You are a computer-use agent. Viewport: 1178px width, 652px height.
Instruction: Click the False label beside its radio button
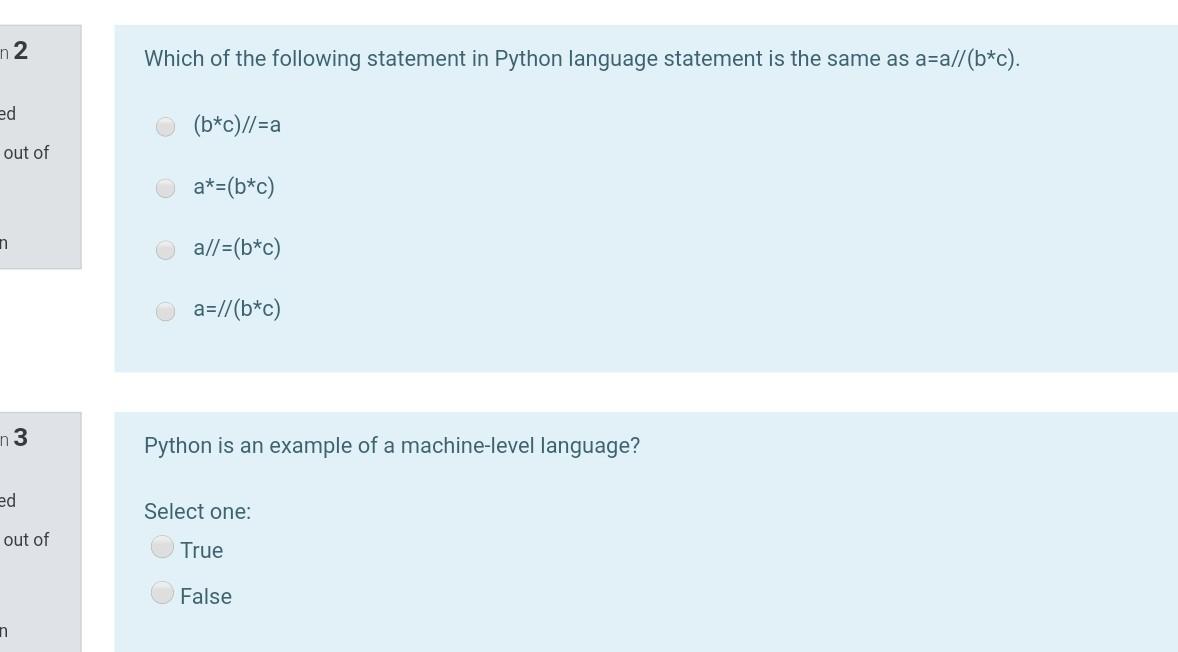[x=206, y=596]
